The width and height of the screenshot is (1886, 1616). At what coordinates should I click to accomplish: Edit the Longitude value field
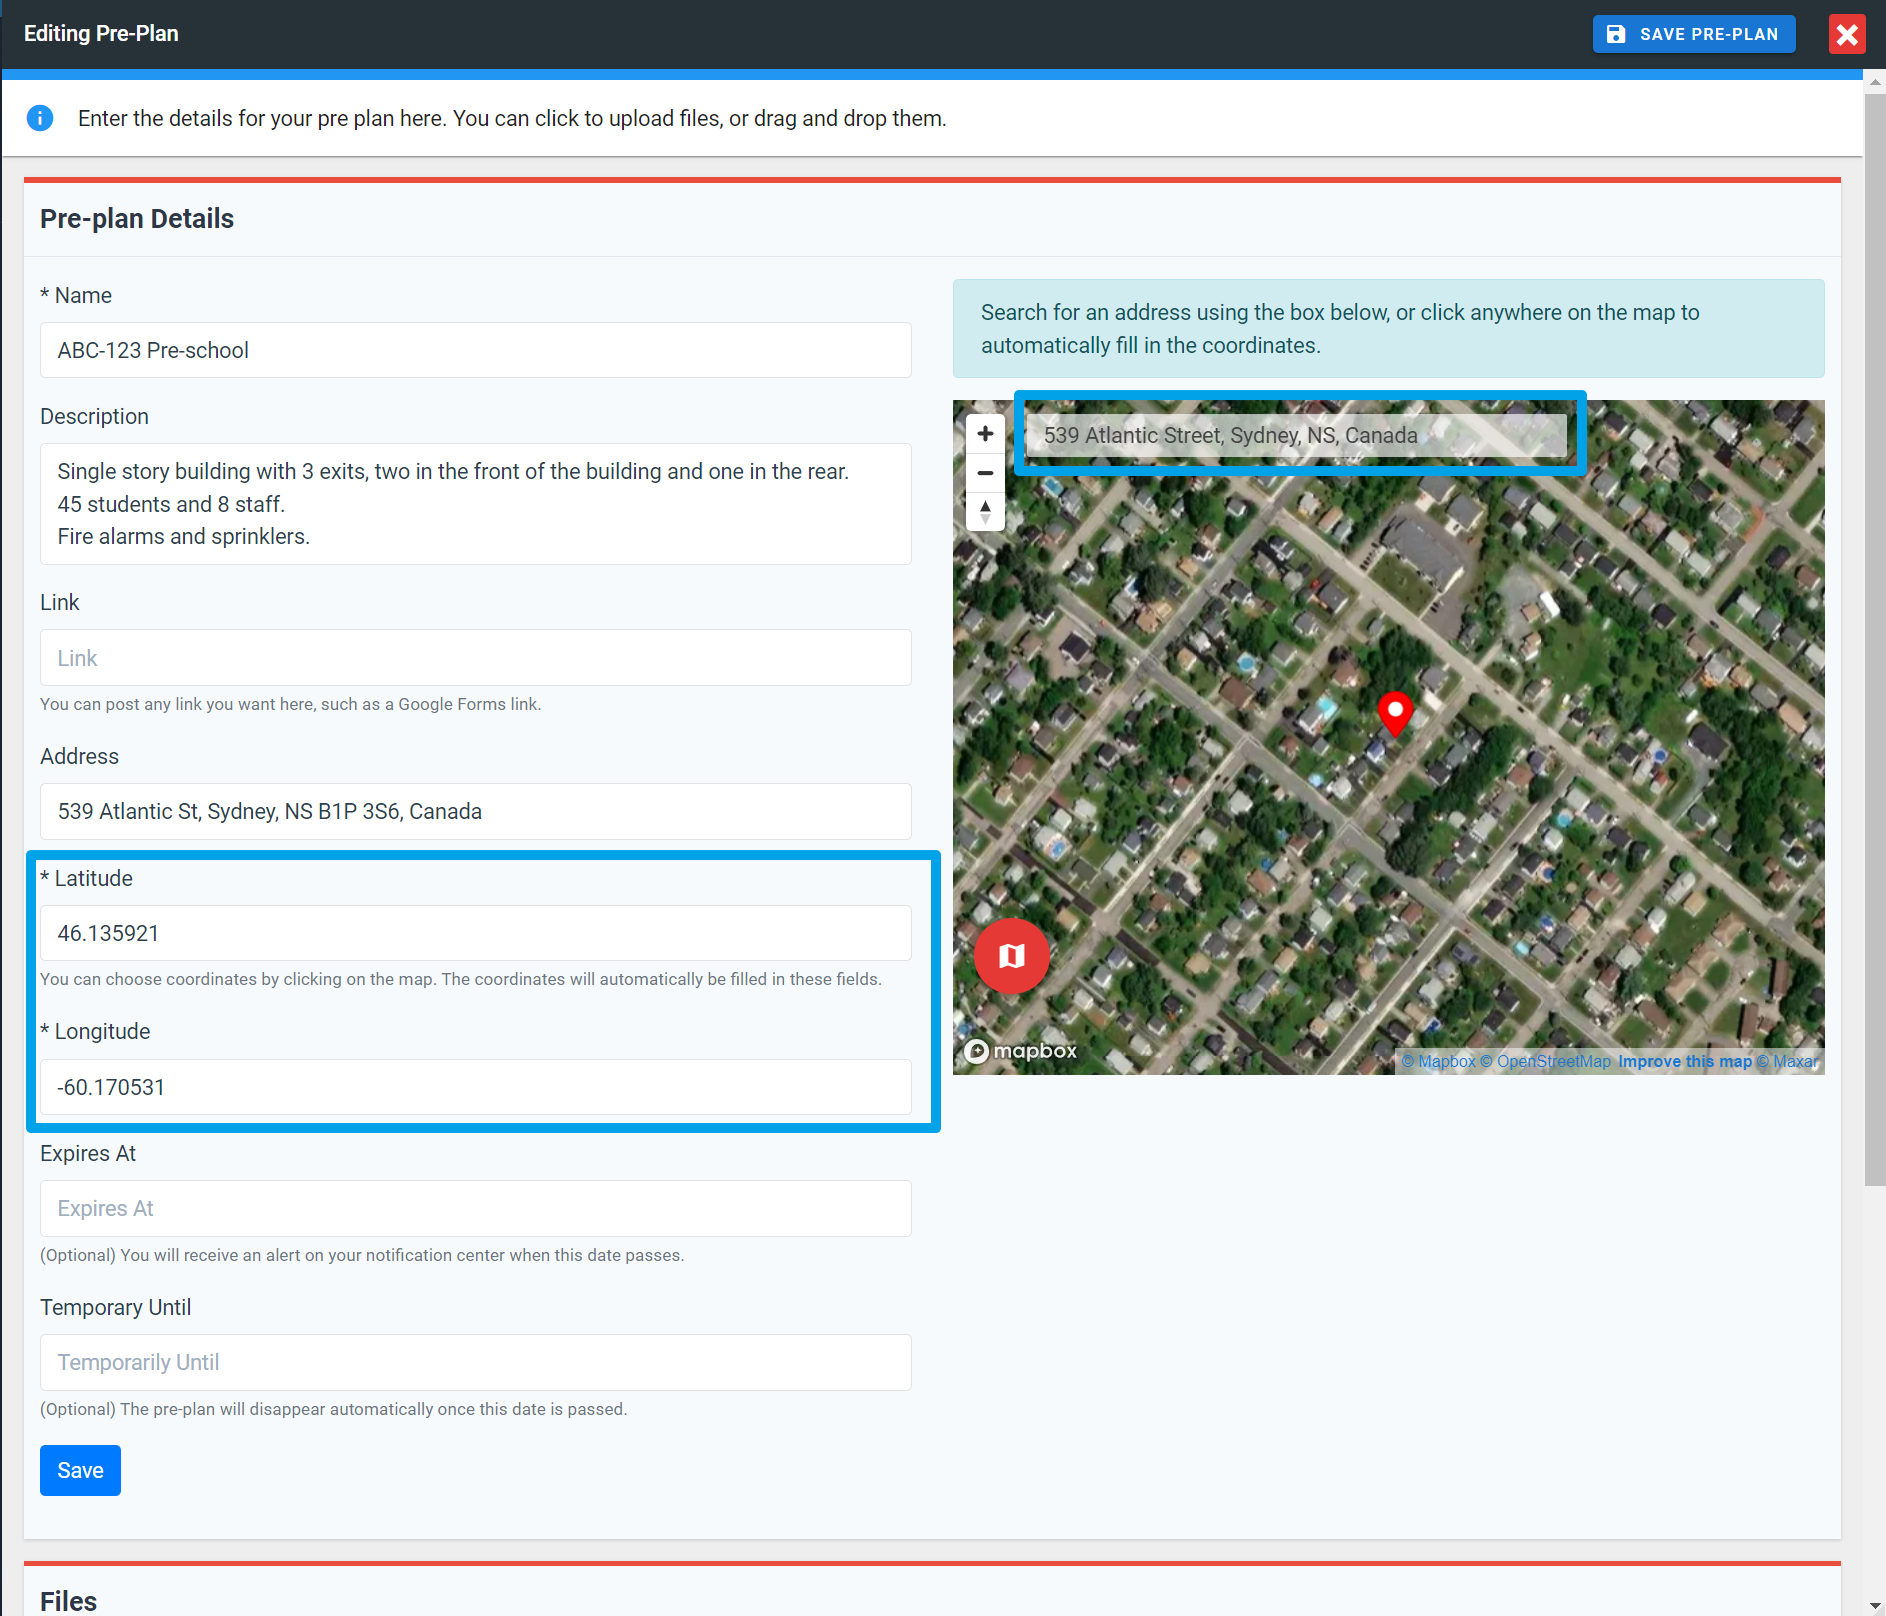(x=475, y=1087)
